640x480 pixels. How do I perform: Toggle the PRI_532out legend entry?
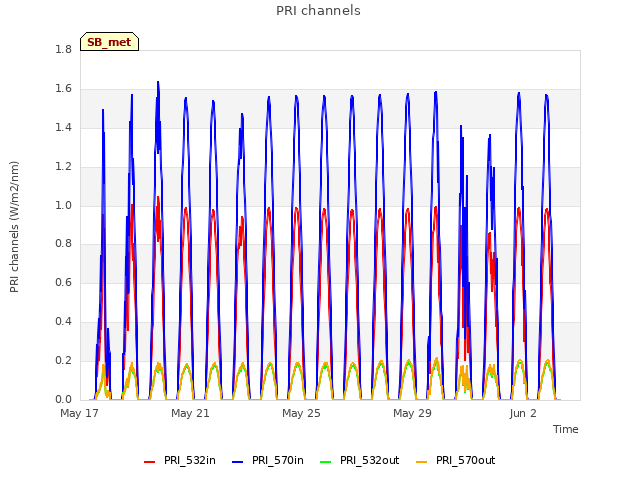click(x=360, y=460)
